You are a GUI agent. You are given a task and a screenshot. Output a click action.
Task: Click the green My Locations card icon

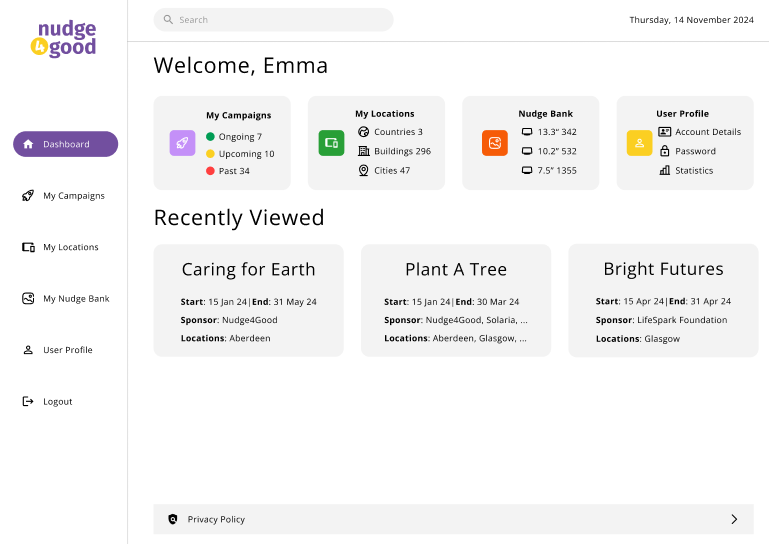tap(331, 143)
